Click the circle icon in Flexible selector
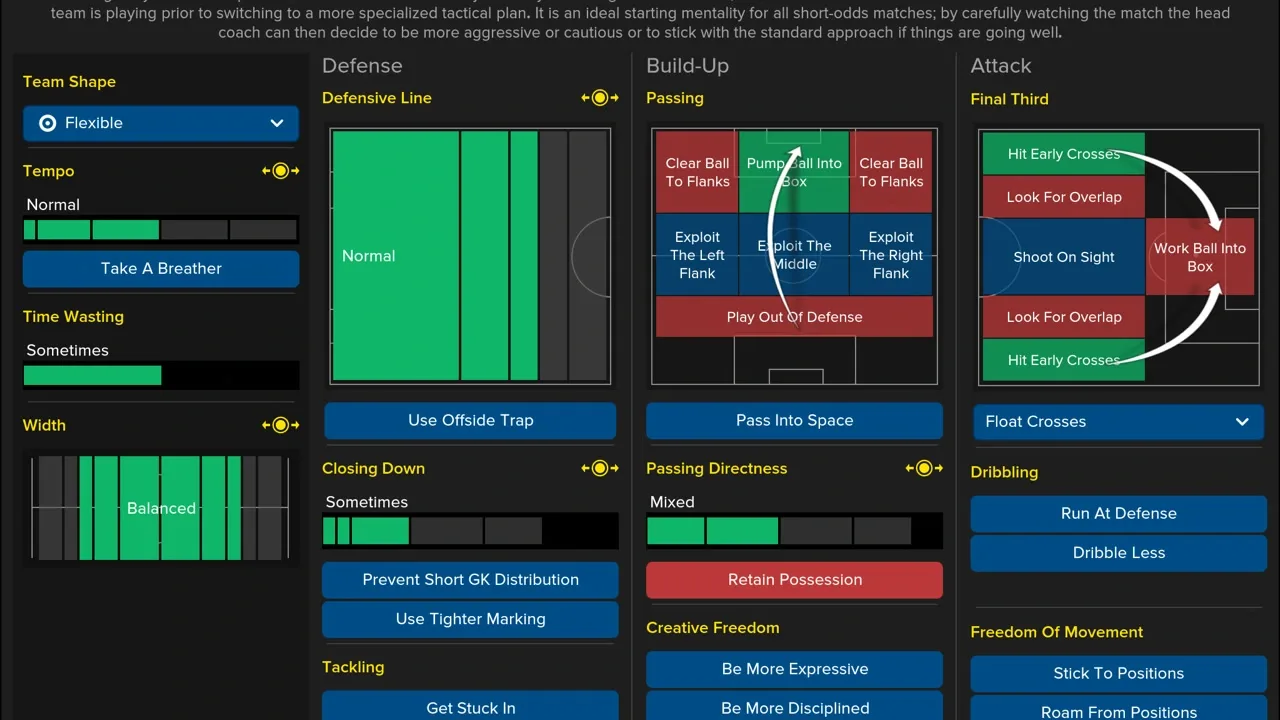 coord(47,123)
